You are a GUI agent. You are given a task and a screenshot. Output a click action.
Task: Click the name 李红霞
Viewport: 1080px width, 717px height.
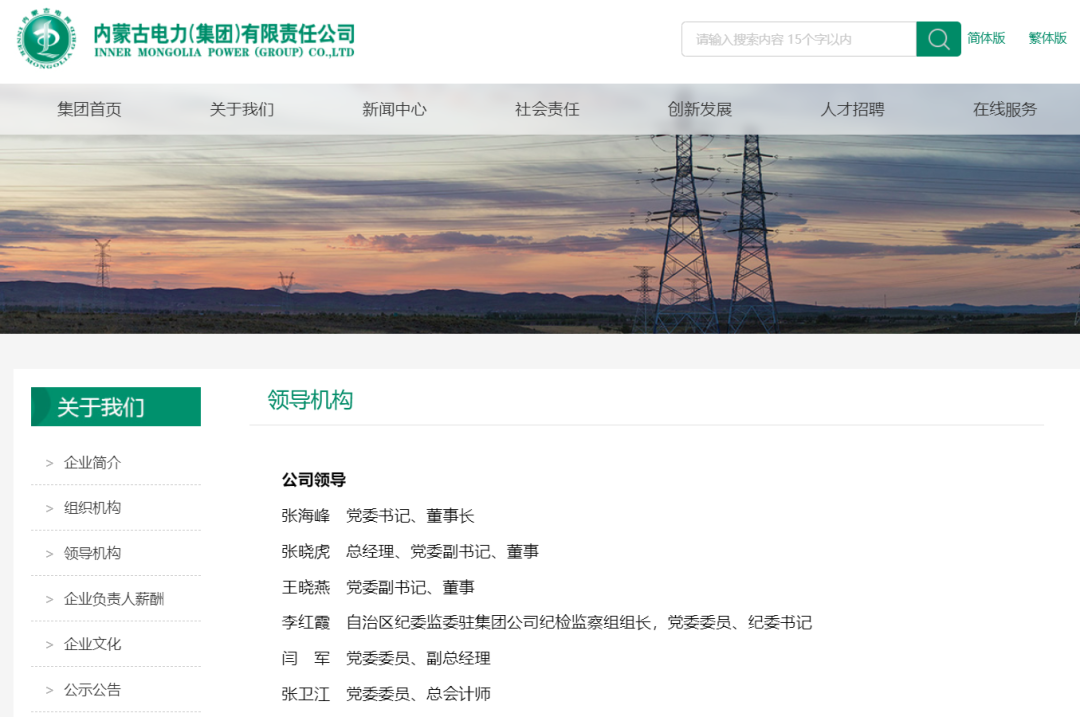click(306, 623)
